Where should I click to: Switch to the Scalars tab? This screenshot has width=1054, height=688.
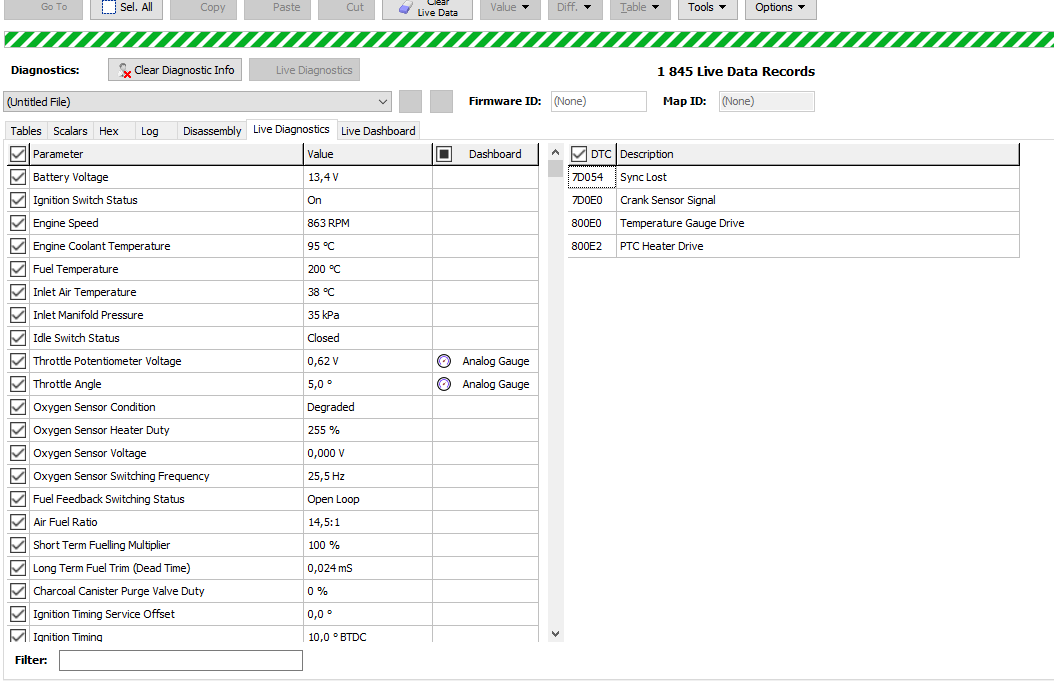(x=70, y=131)
